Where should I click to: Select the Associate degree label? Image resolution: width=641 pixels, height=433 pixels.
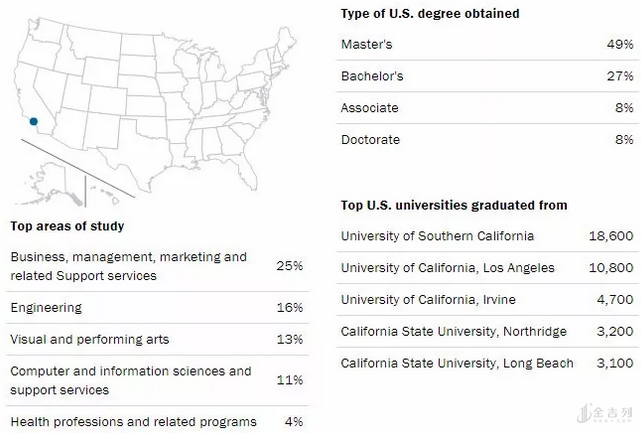pyautogui.click(x=370, y=108)
